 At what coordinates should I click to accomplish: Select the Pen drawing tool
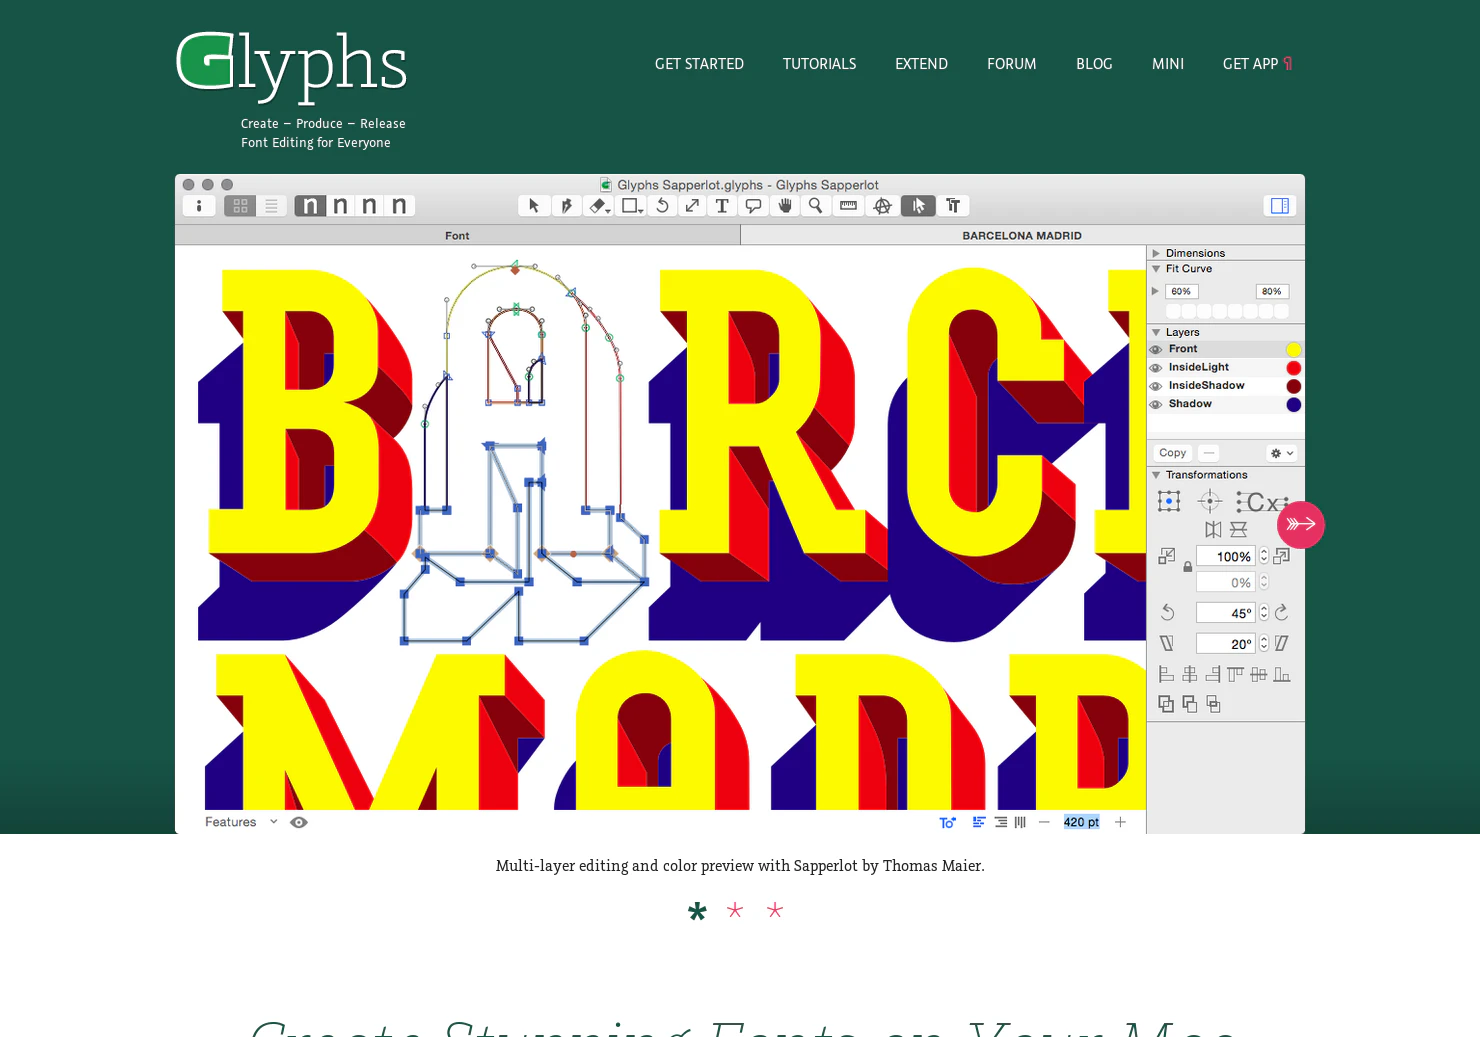point(566,205)
